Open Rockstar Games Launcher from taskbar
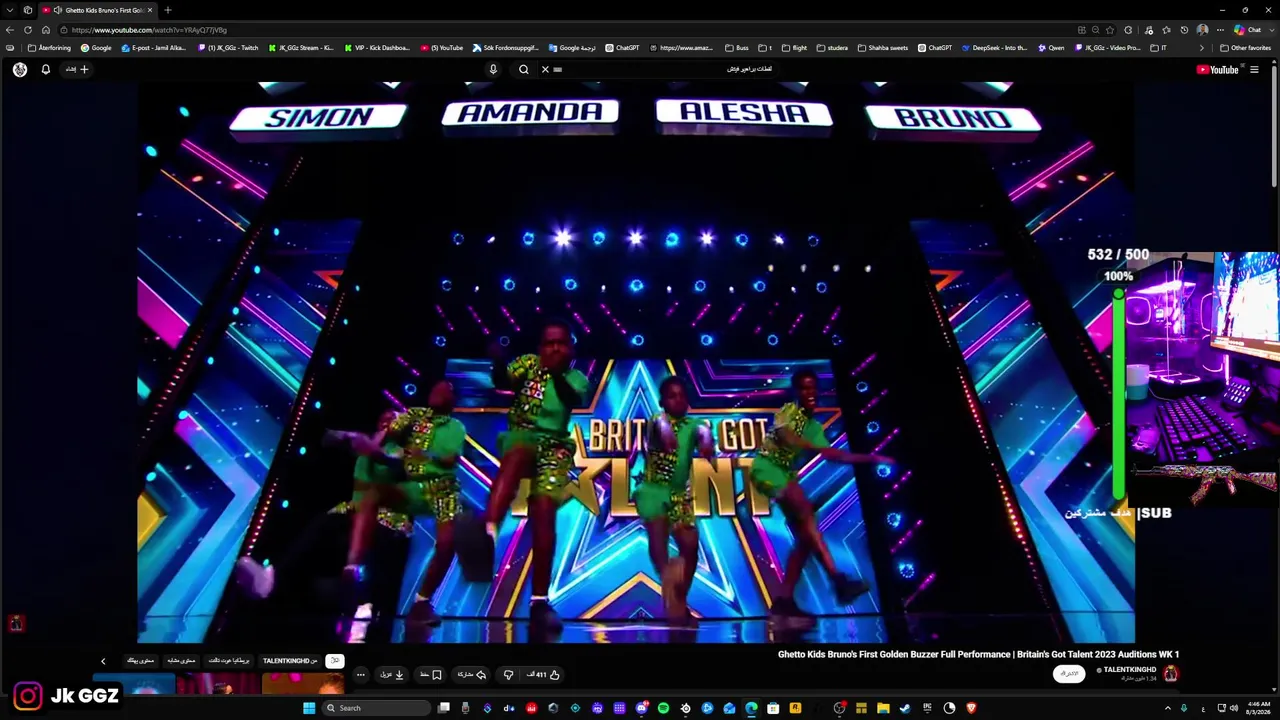 795,708
